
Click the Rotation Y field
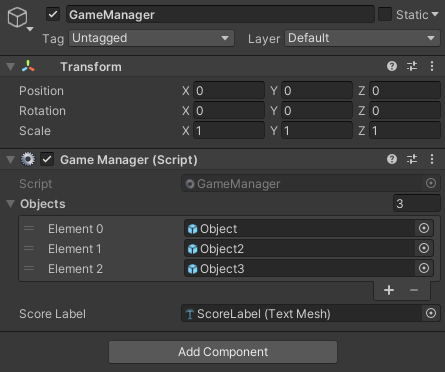[x=317, y=110]
